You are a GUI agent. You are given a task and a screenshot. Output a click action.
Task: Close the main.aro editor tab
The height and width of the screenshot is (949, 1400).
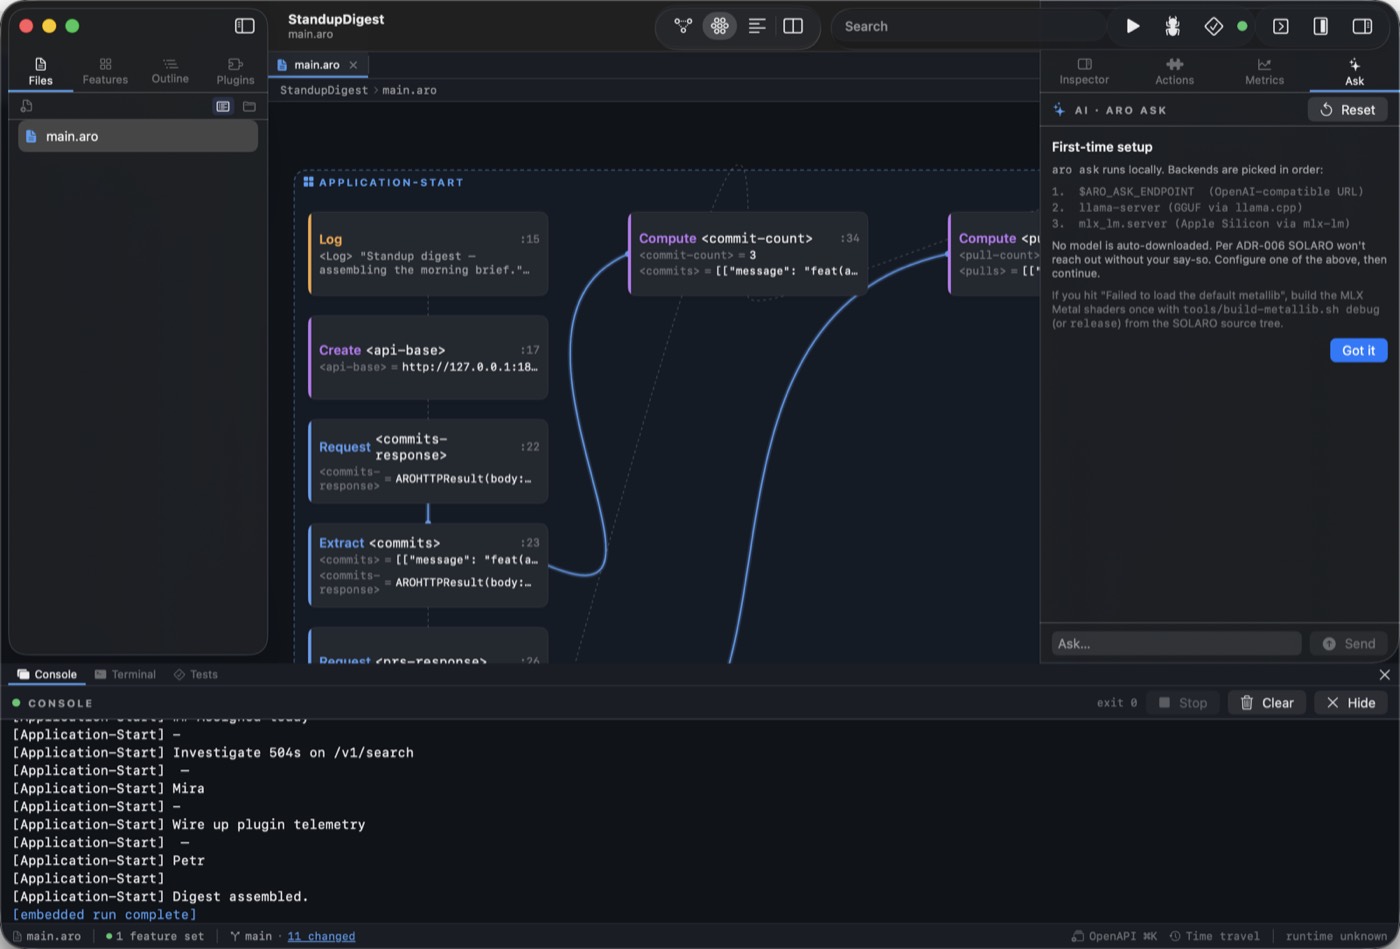[x=353, y=65]
